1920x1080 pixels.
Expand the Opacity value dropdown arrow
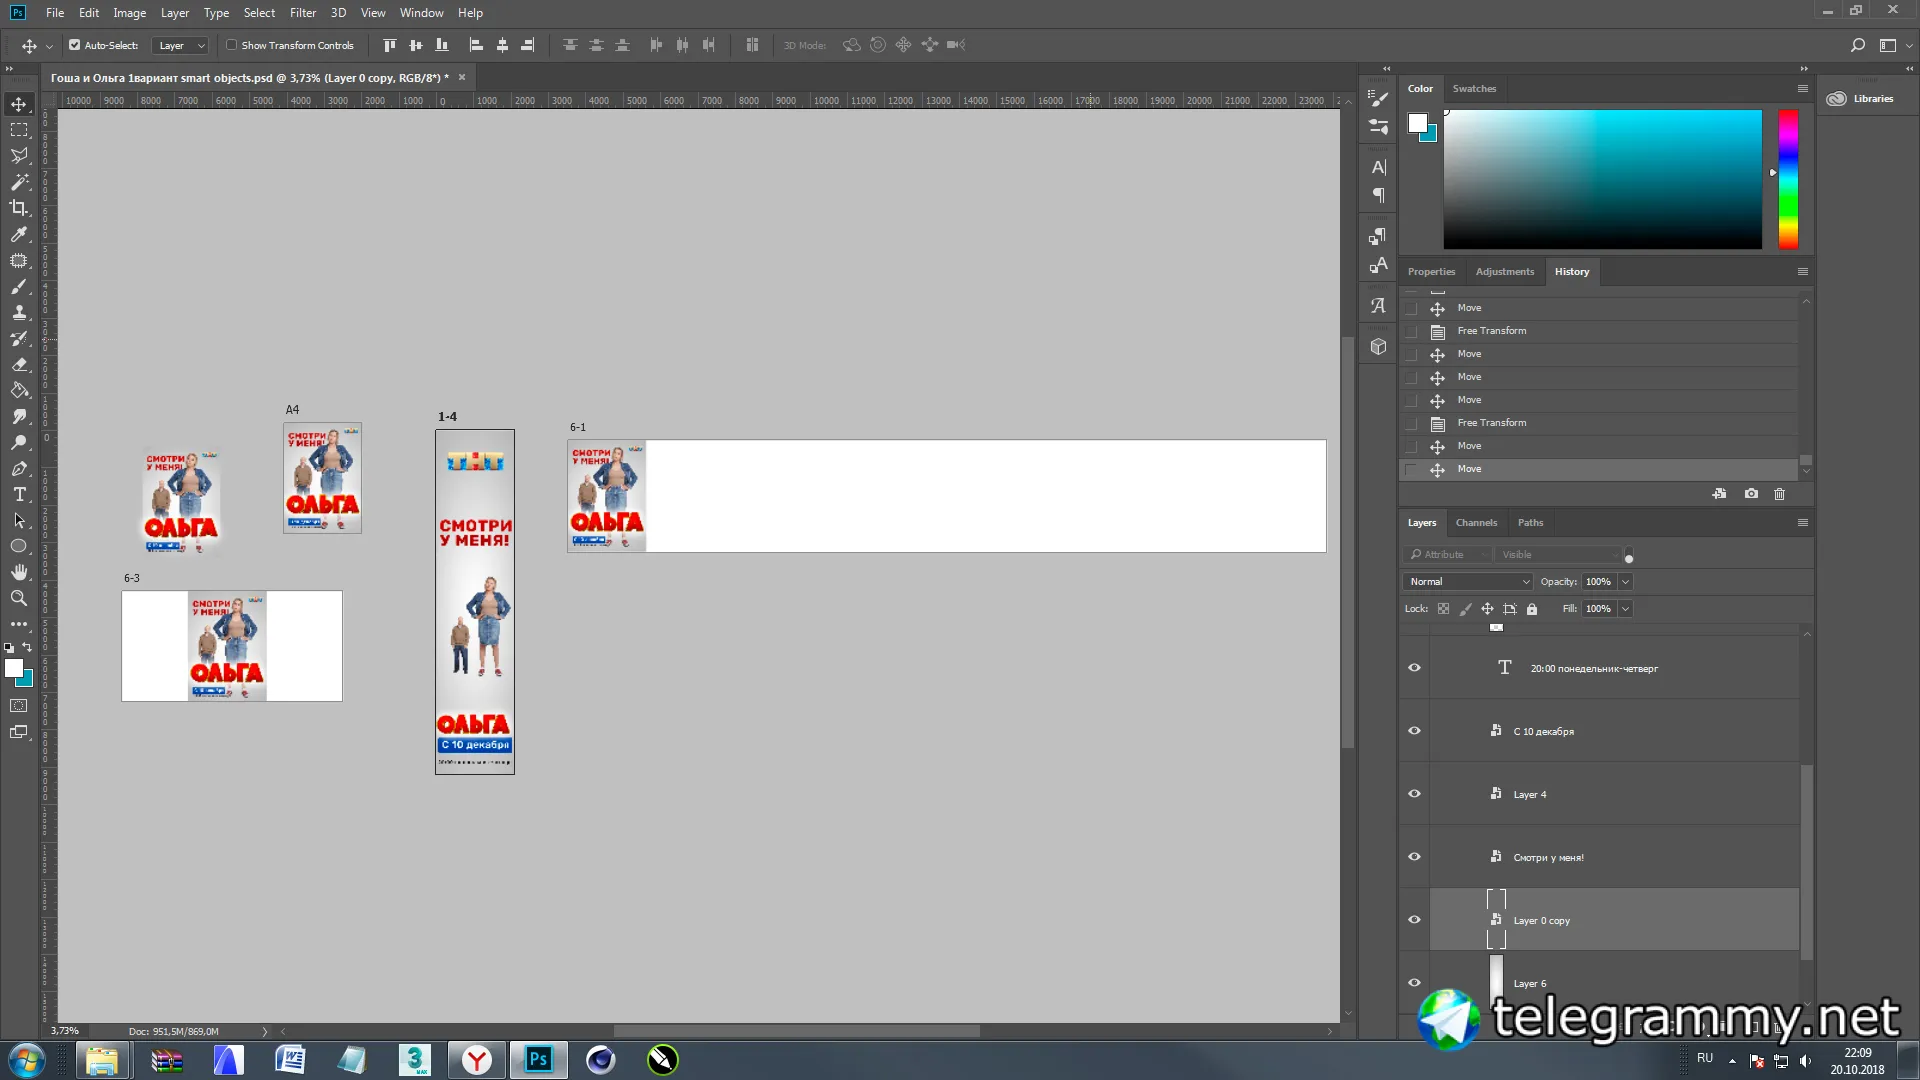(x=1625, y=582)
